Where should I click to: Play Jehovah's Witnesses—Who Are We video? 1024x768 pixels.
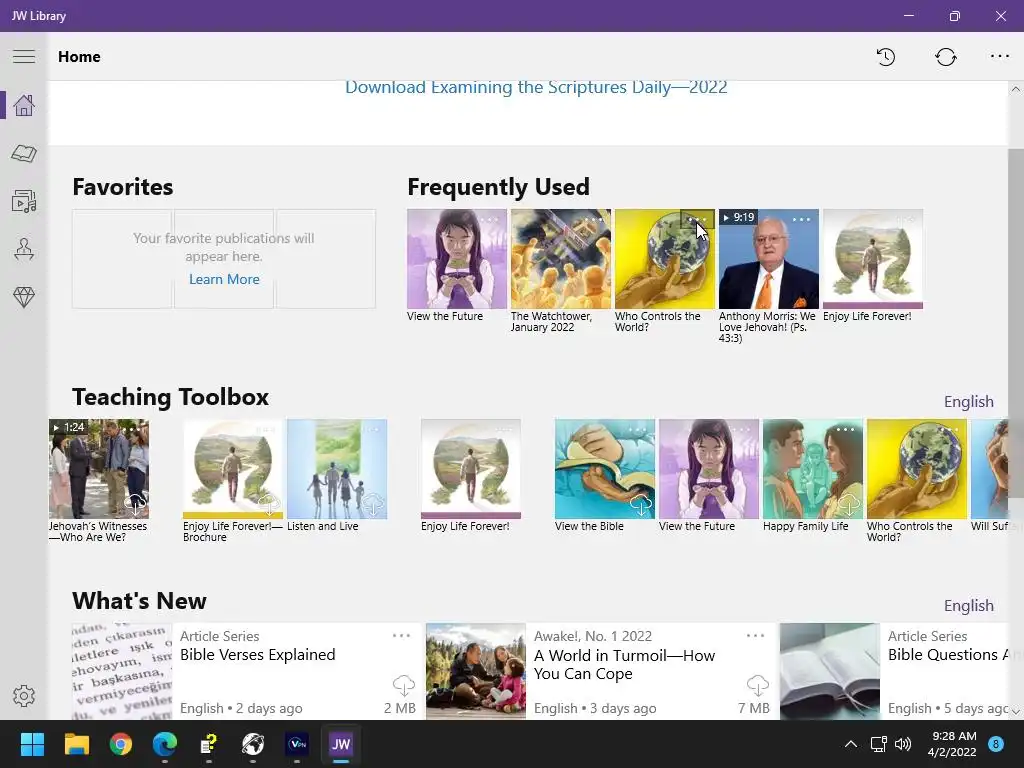pos(99,469)
